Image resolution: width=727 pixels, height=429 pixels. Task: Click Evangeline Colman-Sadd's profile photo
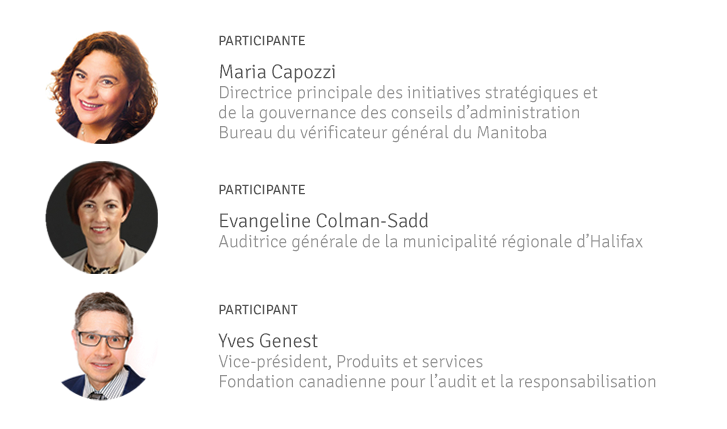point(102,218)
